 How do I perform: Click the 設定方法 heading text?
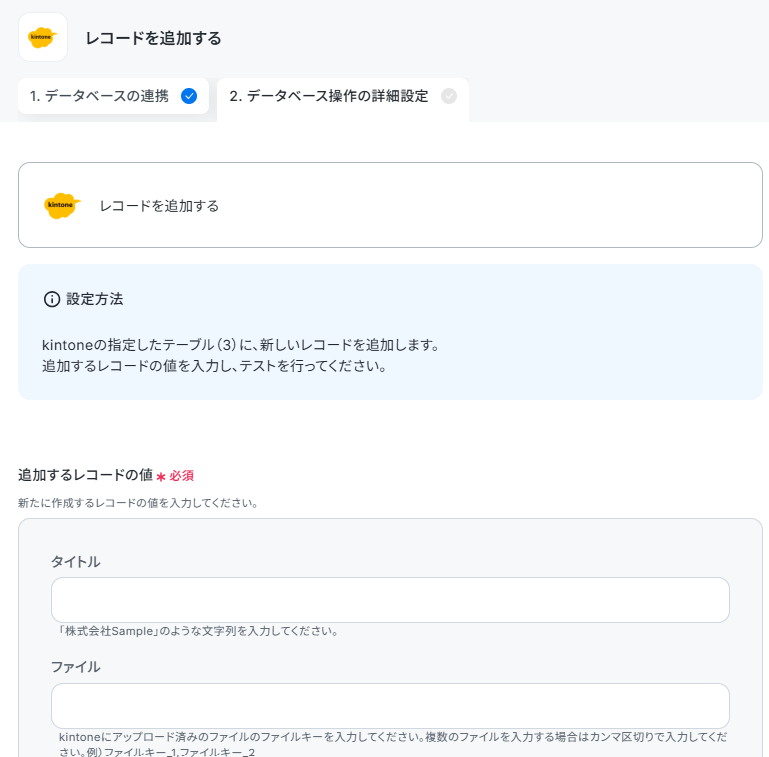(x=95, y=299)
